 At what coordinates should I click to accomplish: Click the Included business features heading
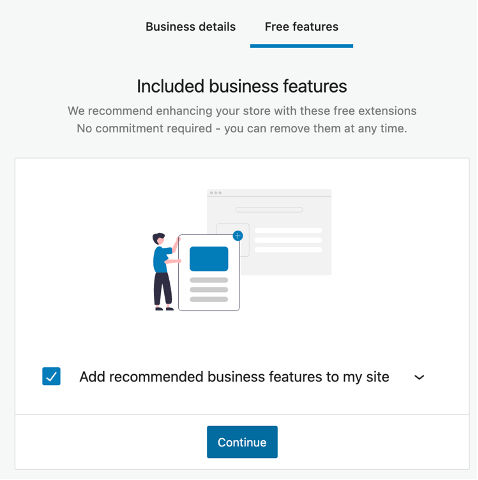[x=242, y=86]
